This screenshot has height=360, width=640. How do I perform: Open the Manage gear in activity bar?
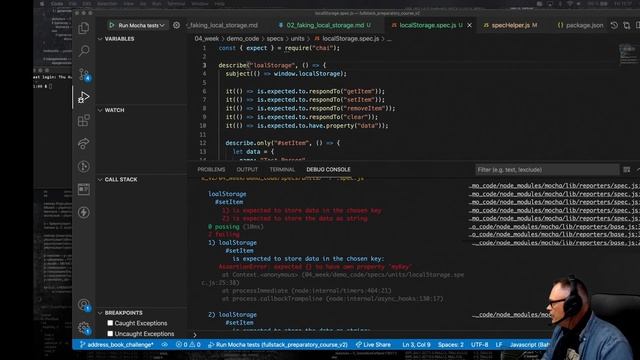click(x=84, y=328)
